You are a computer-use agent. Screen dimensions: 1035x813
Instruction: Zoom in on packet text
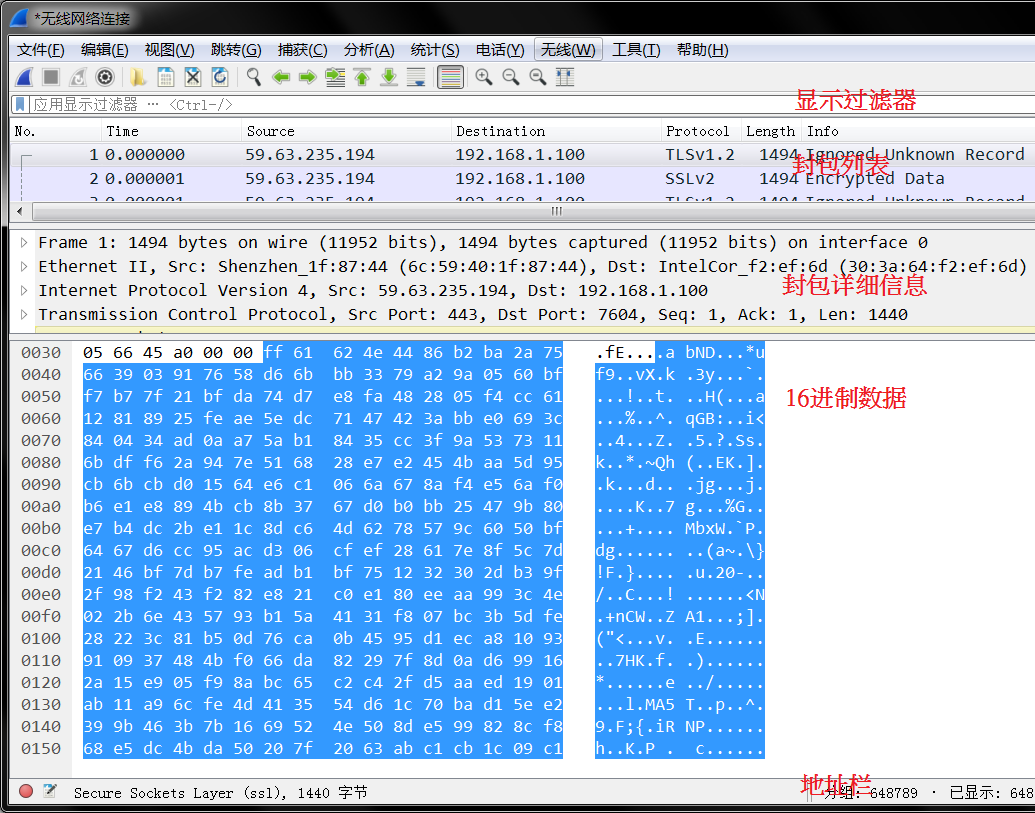(x=484, y=77)
